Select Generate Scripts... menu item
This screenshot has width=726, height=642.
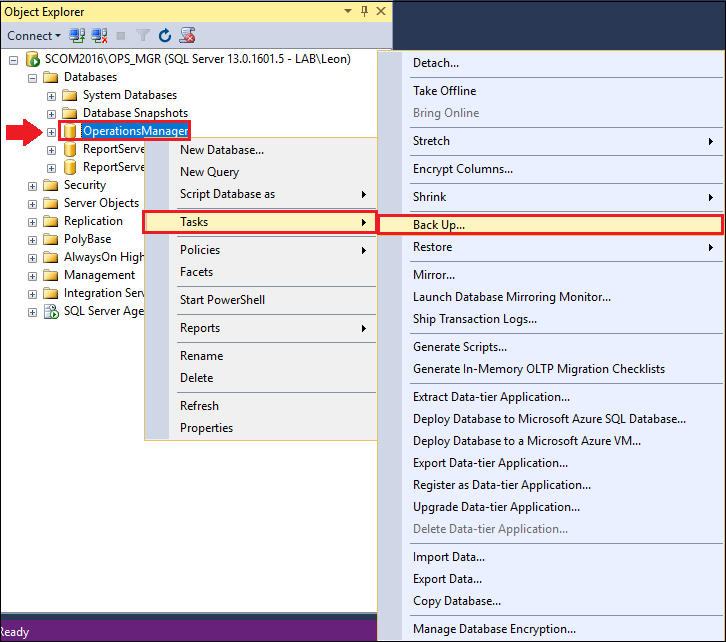[551, 347]
